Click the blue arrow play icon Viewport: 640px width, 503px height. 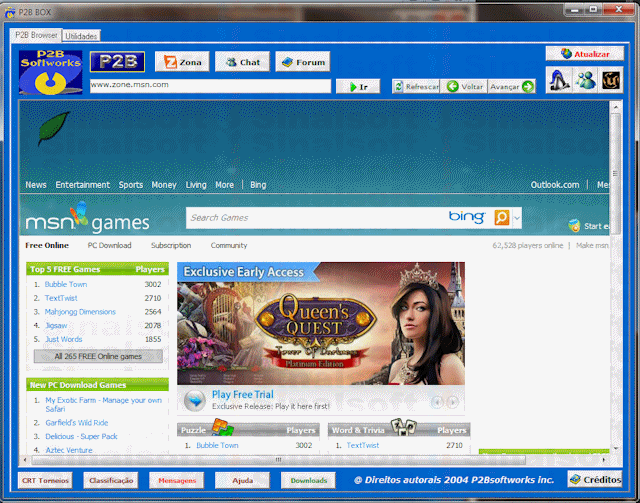(x=195, y=401)
